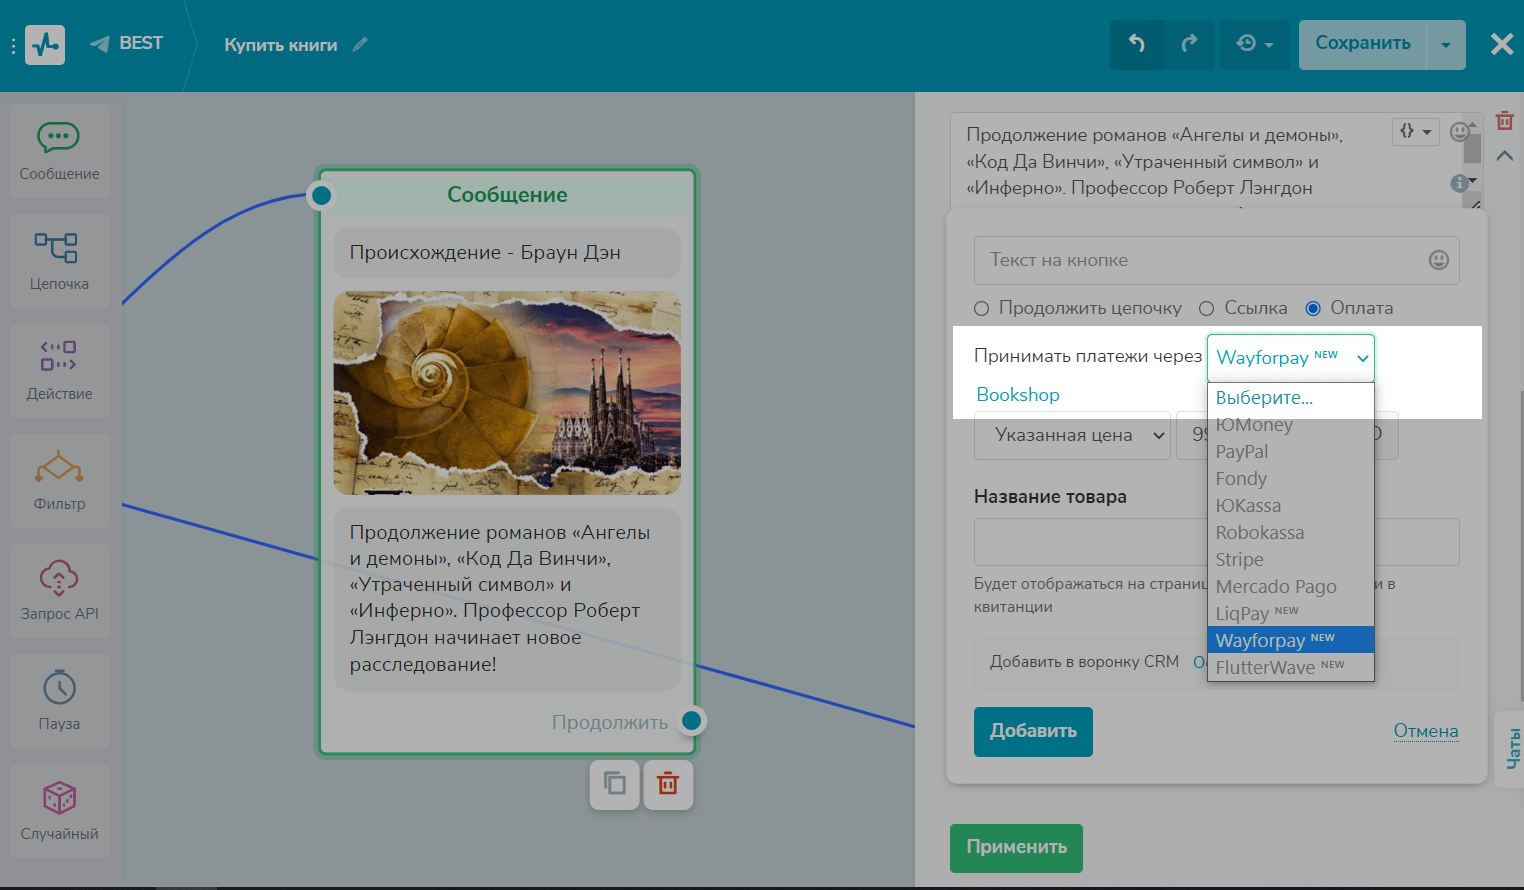The width and height of the screenshot is (1524, 890).
Task: Click the 'Отмена' cancel link
Action: tap(1425, 731)
